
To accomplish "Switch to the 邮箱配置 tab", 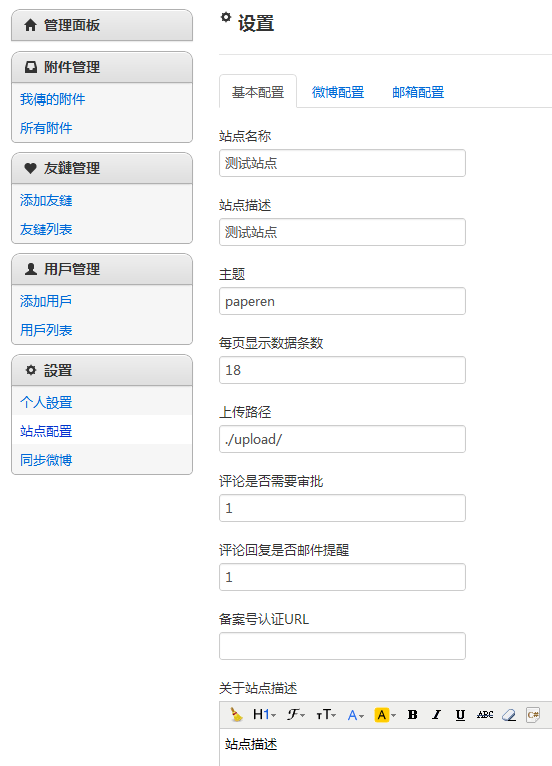I will [418, 92].
